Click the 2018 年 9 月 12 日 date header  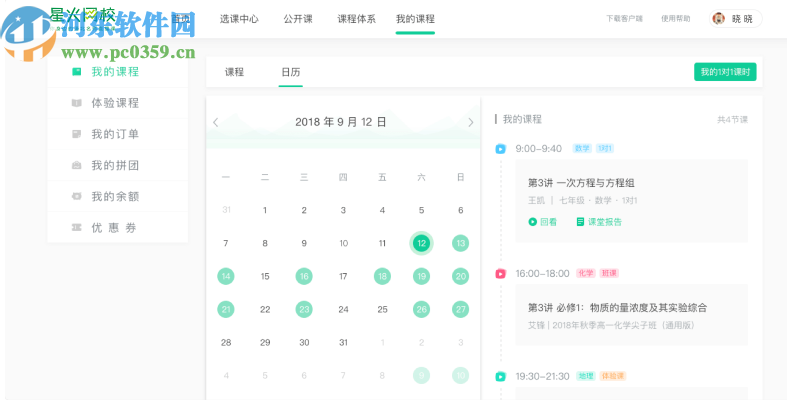tap(341, 122)
